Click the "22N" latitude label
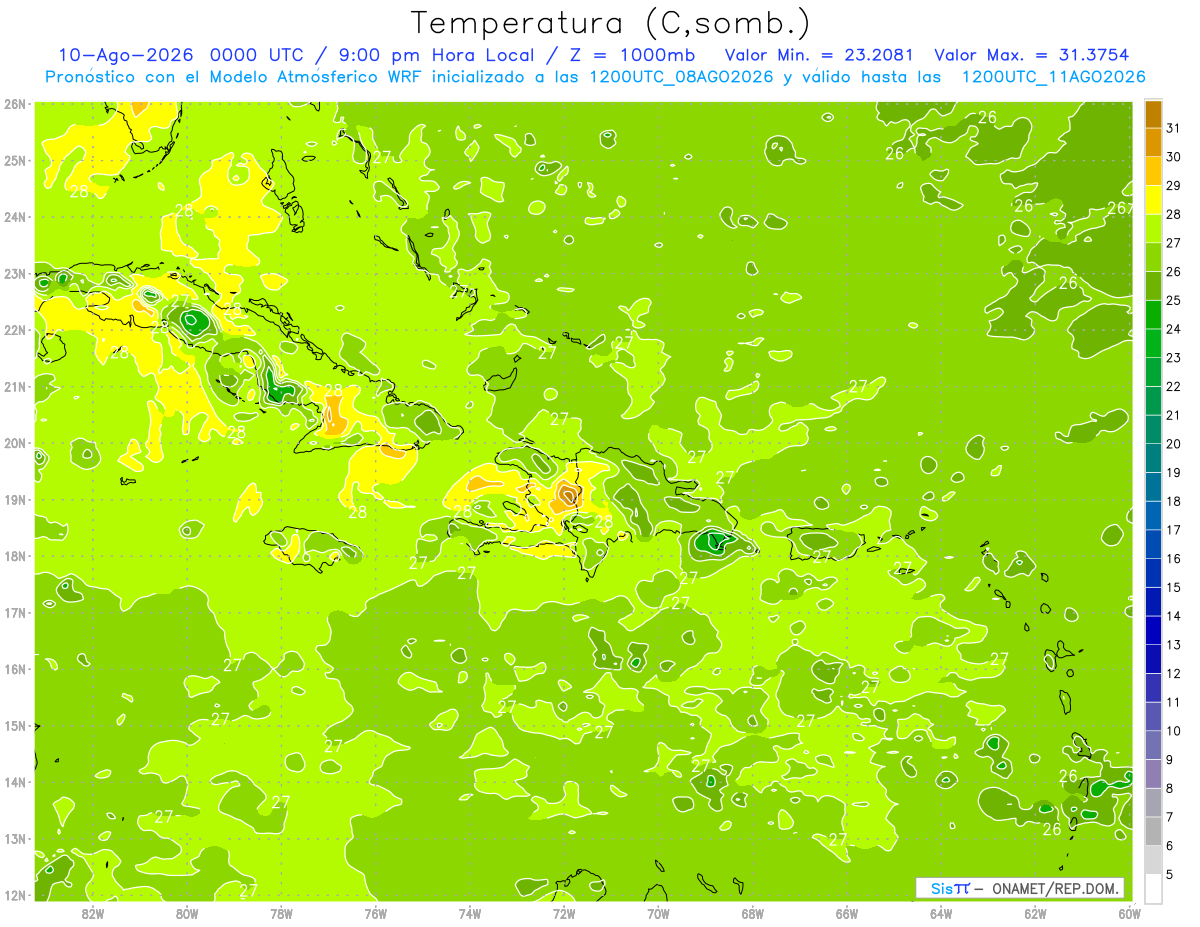Screen dimensions: 1200x927 tap(15, 330)
